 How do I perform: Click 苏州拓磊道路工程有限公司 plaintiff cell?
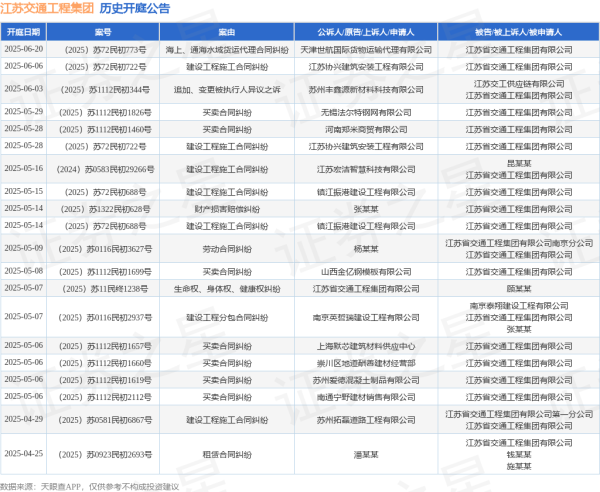(x=366, y=420)
